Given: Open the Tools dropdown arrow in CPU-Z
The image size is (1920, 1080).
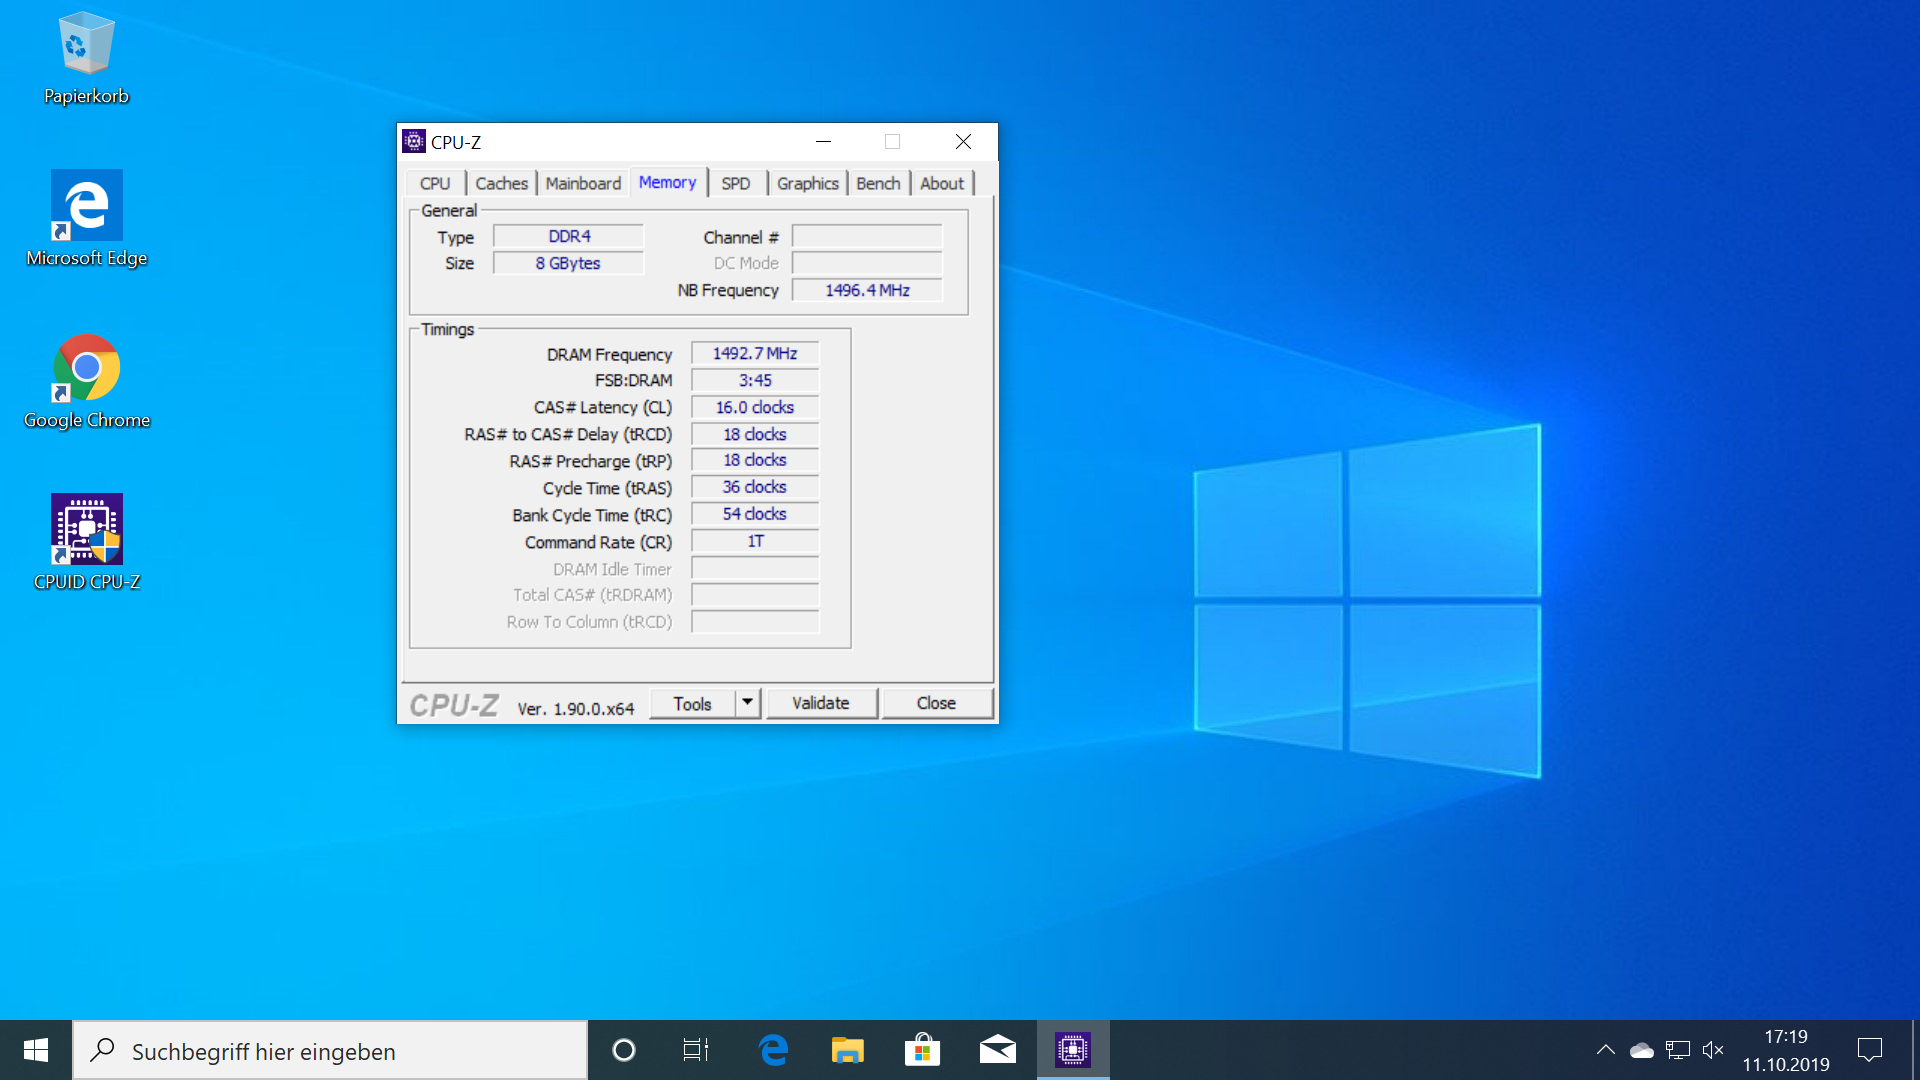Looking at the screenshot, I should click(x=748, y=703).
